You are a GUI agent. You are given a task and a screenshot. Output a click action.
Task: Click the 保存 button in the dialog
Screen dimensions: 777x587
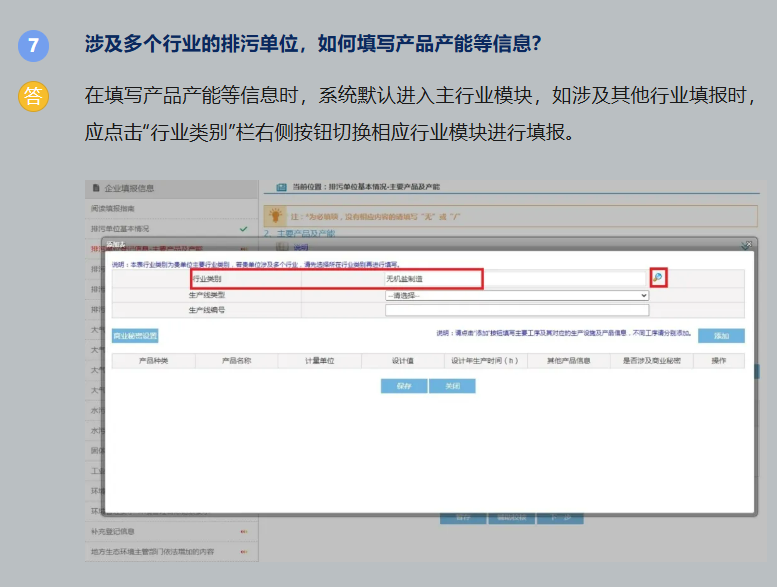(403, 386)
